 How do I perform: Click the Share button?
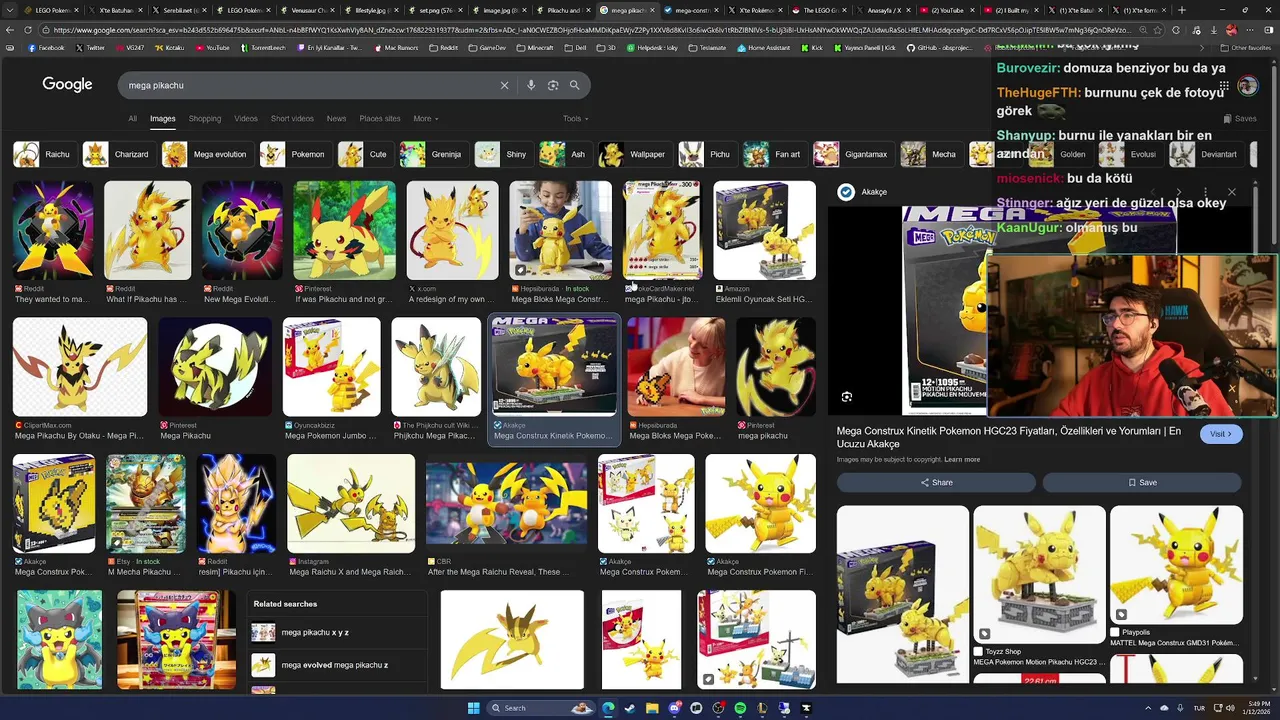click(936, 482)
